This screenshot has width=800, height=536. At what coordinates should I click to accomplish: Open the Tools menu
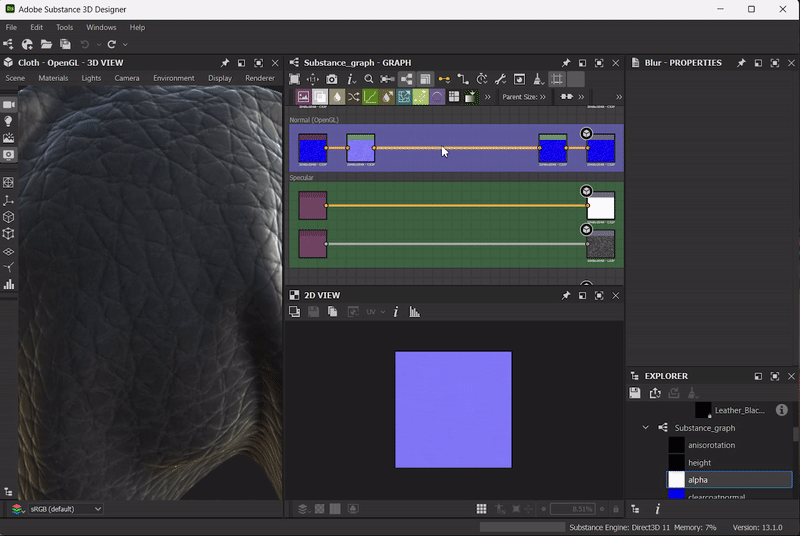tap(64, 27)
